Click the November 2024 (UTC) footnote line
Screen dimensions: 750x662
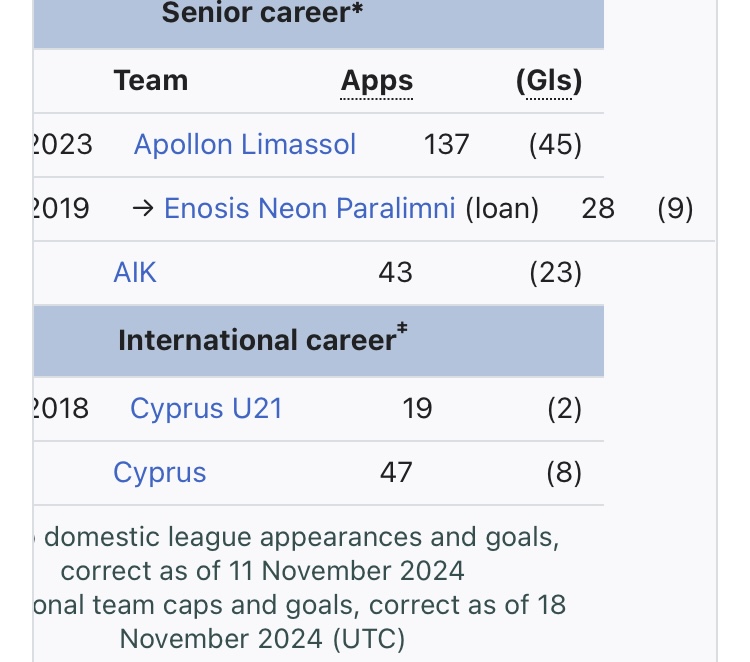click(x=262, y=637)
